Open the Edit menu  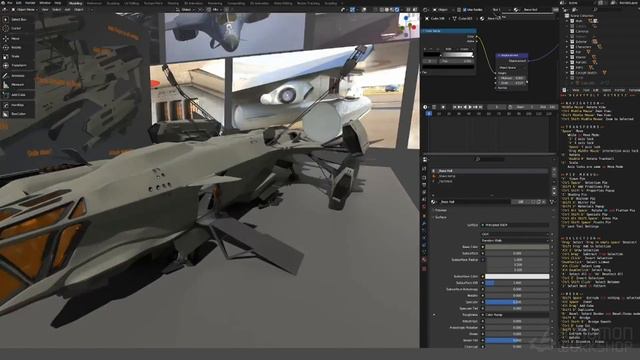click(18, 3)
